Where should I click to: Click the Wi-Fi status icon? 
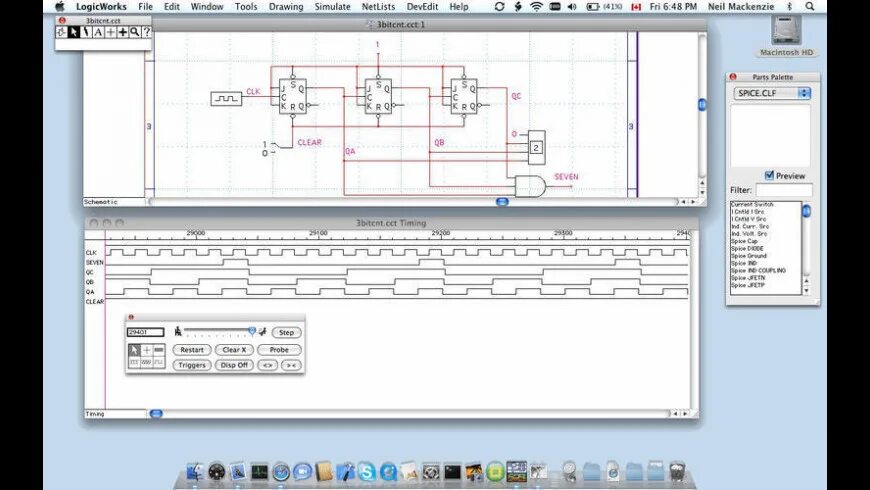[x=536, y=7]
